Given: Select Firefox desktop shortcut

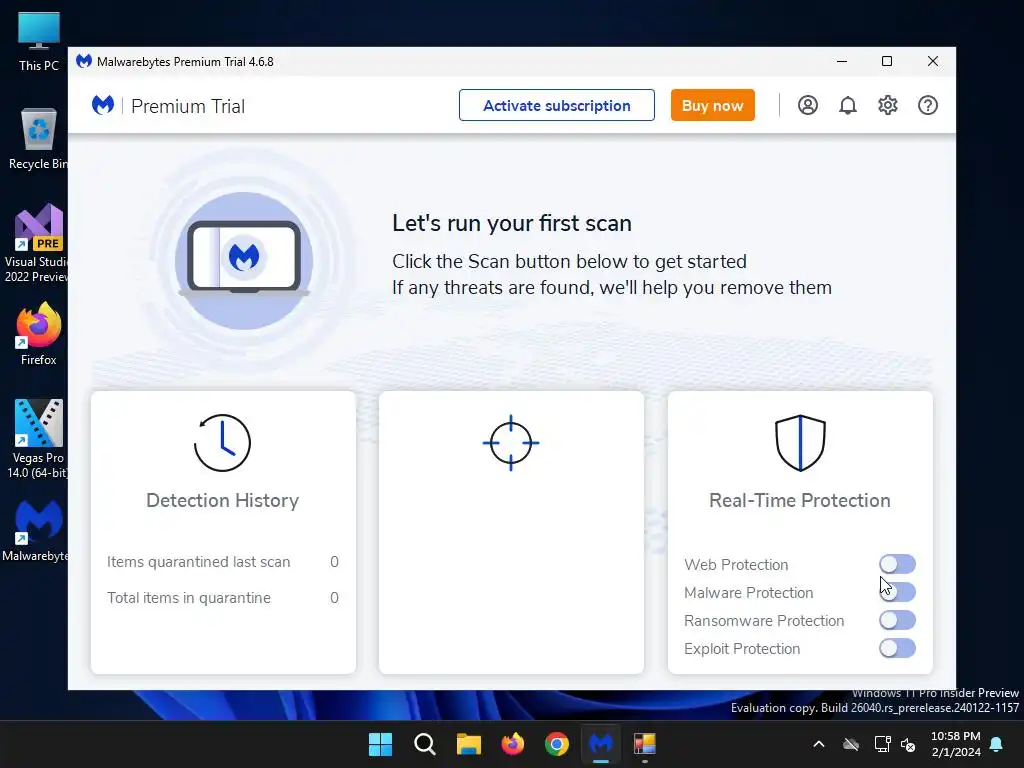Looking at the screenshot, I should pos(39,334).
